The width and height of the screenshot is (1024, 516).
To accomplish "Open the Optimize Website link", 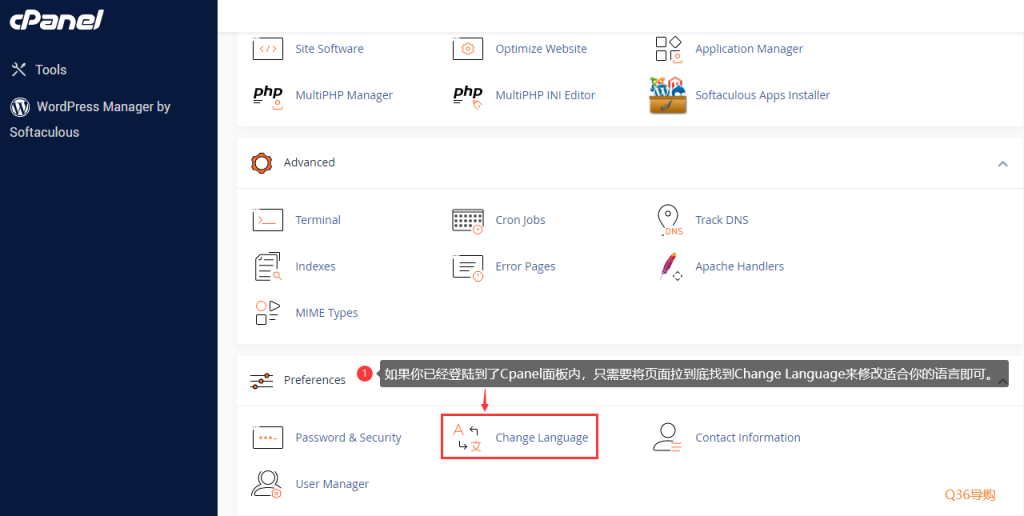I will [541, 49].
